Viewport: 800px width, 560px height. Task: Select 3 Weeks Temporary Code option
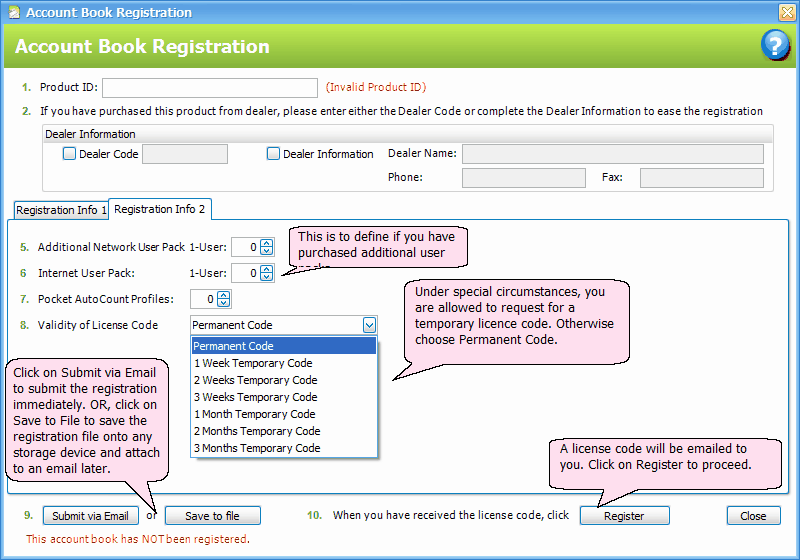pos(284,397)
